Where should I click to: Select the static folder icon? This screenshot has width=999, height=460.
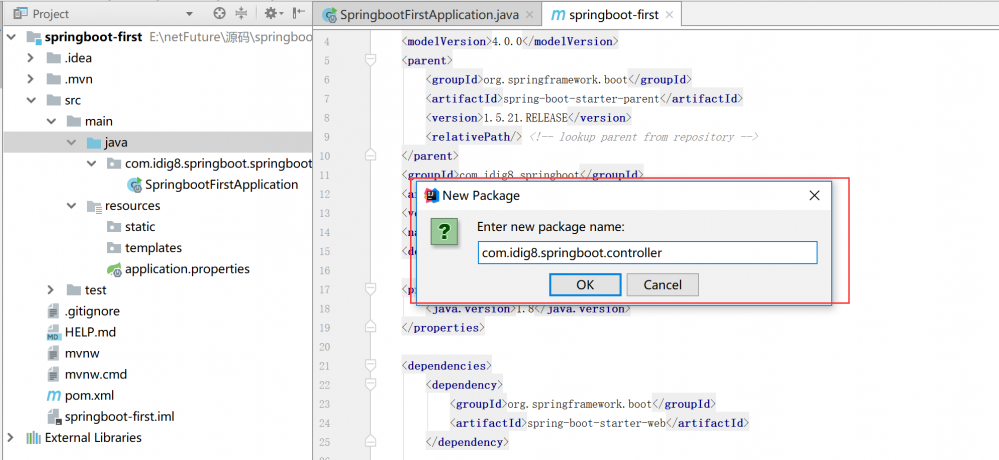pyautogui.click(x=114, y=227)
